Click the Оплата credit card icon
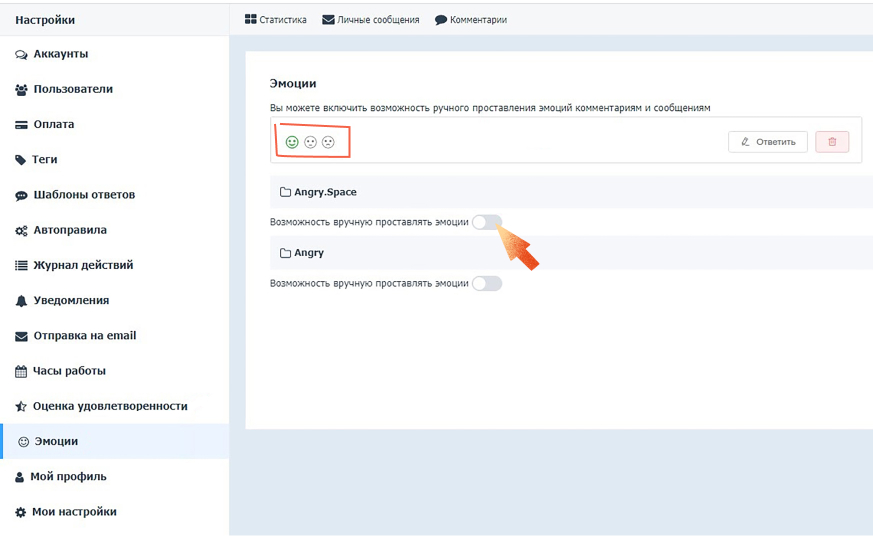The width and height of the screenshot is (873, 536). click(21, 125)
